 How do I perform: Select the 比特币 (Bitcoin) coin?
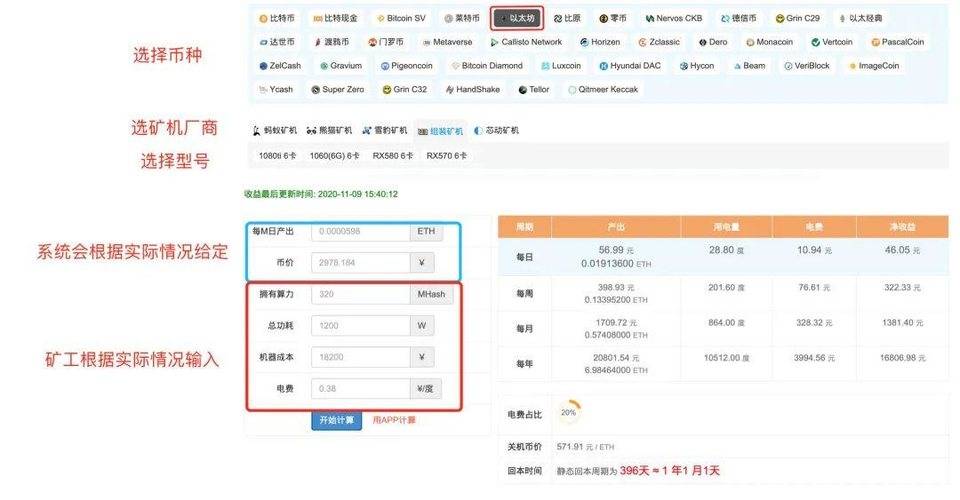[x=278, y=18]
